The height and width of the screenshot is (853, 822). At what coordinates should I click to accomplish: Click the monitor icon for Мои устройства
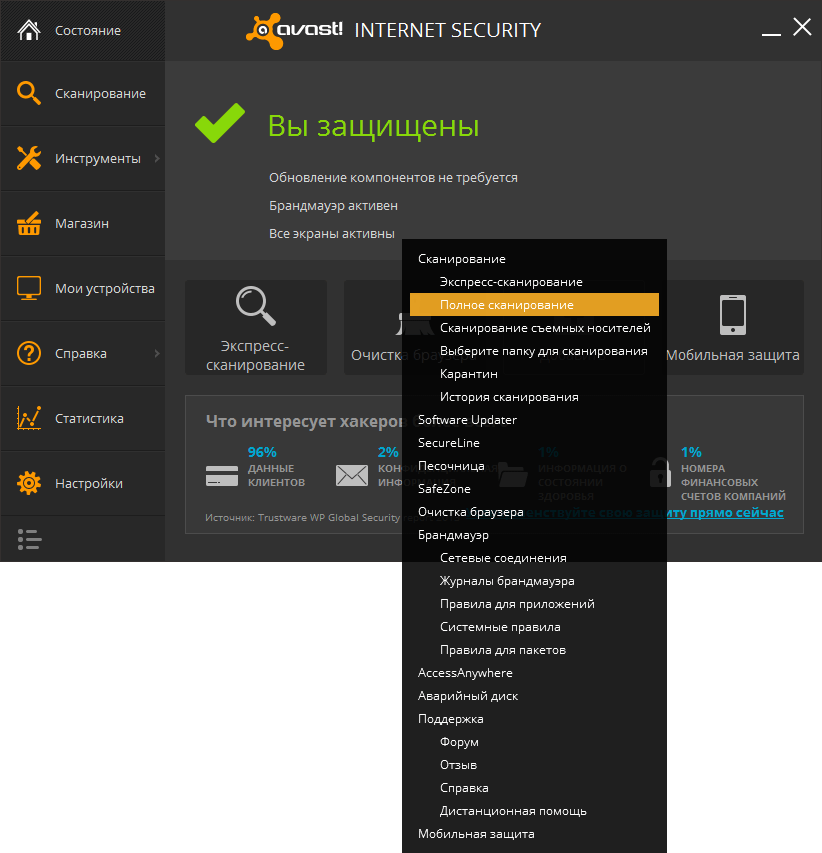tap(29, 288)
